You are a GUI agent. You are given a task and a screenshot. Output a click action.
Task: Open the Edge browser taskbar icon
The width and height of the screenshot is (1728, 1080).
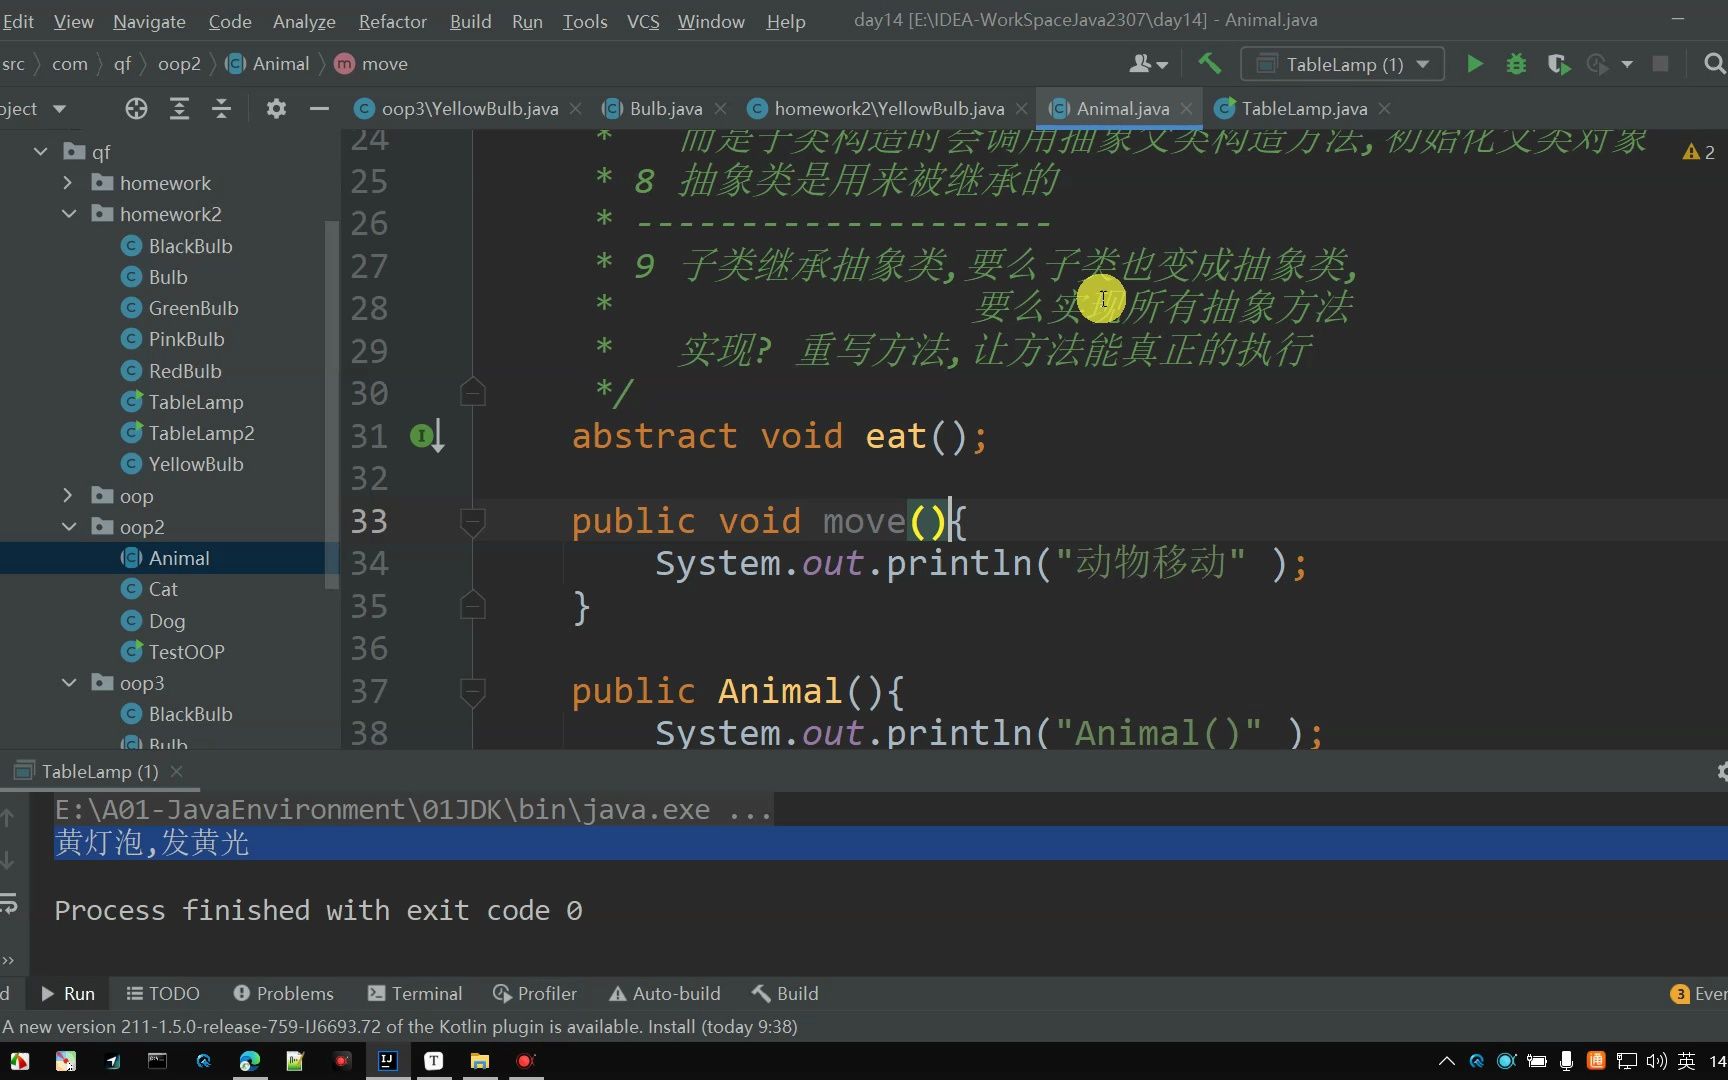pos(249,1061)
